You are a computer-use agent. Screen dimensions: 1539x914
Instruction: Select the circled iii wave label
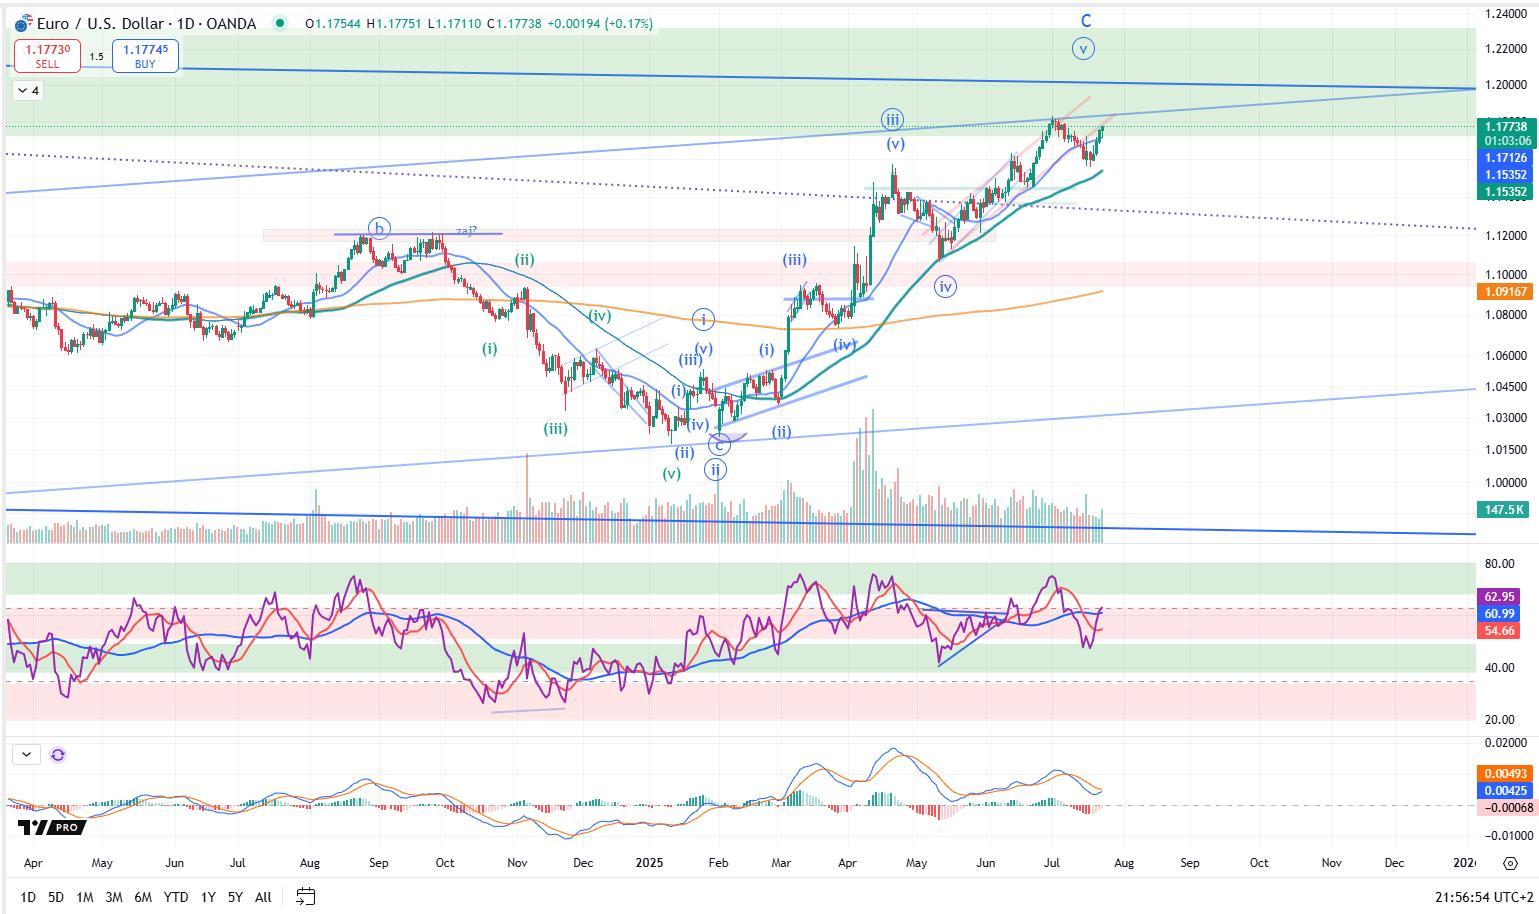[892, 120]
